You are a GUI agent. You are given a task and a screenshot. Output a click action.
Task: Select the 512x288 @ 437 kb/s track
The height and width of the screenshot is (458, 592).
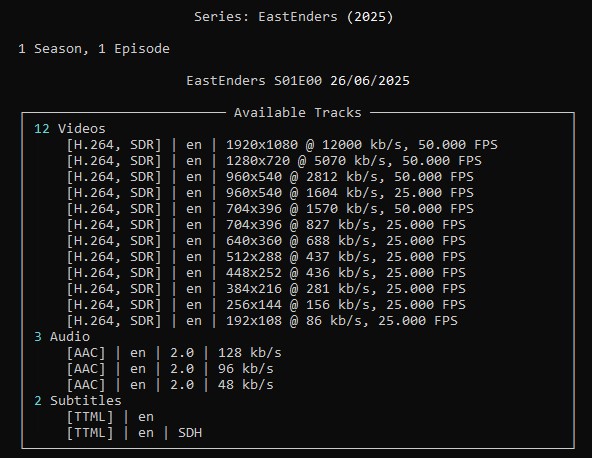[x=266, y=257]
